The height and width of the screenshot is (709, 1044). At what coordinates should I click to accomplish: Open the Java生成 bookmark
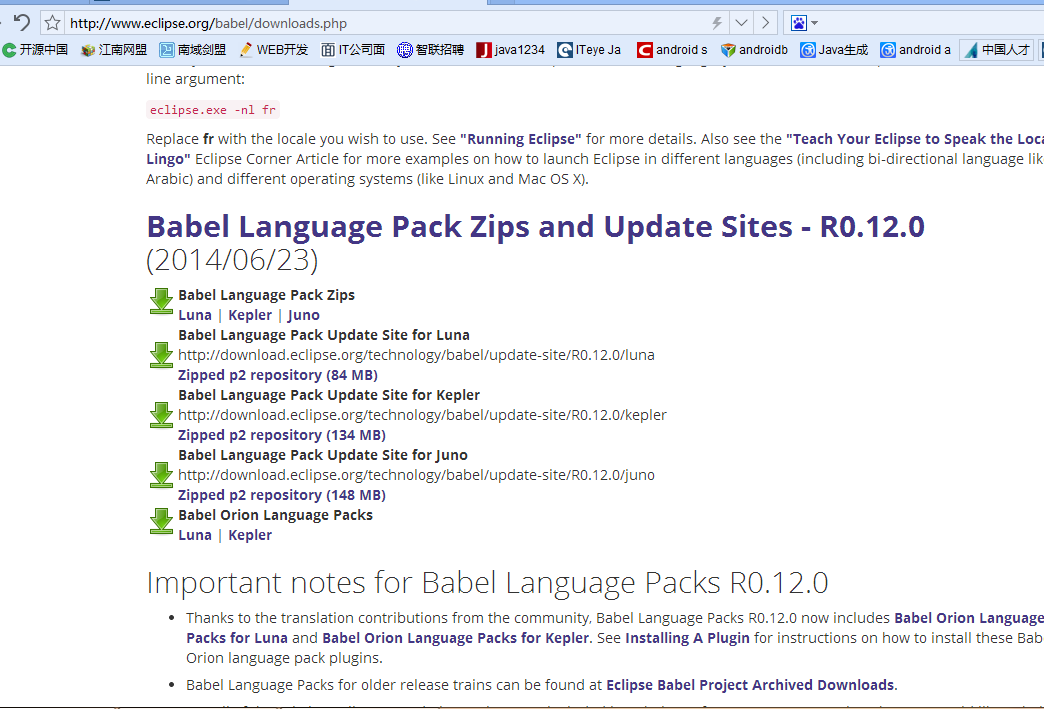(834, 50)
